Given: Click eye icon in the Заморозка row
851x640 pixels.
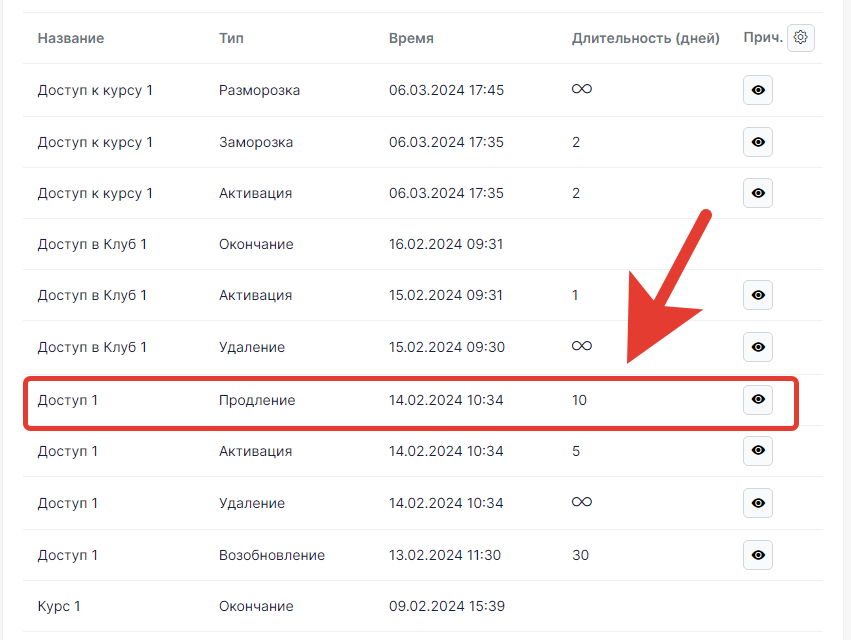Looking at the screenshot, I should (758, 142).
